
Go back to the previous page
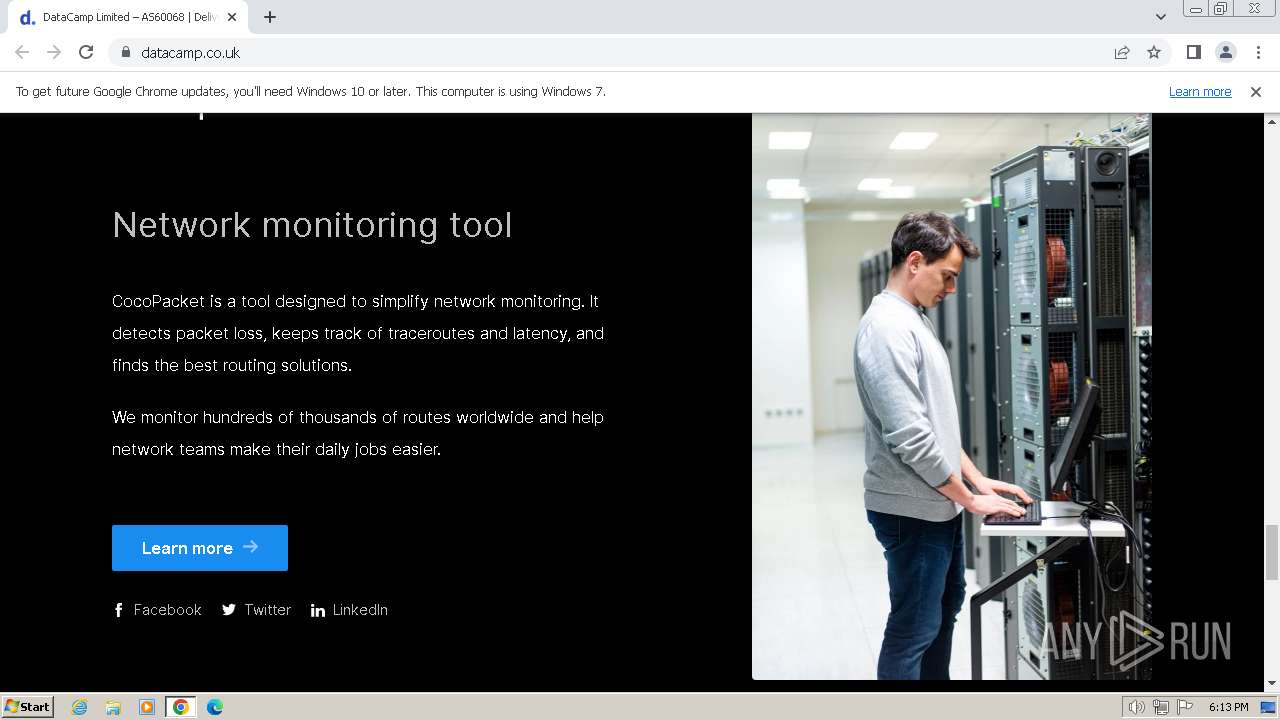coord(22,52)
